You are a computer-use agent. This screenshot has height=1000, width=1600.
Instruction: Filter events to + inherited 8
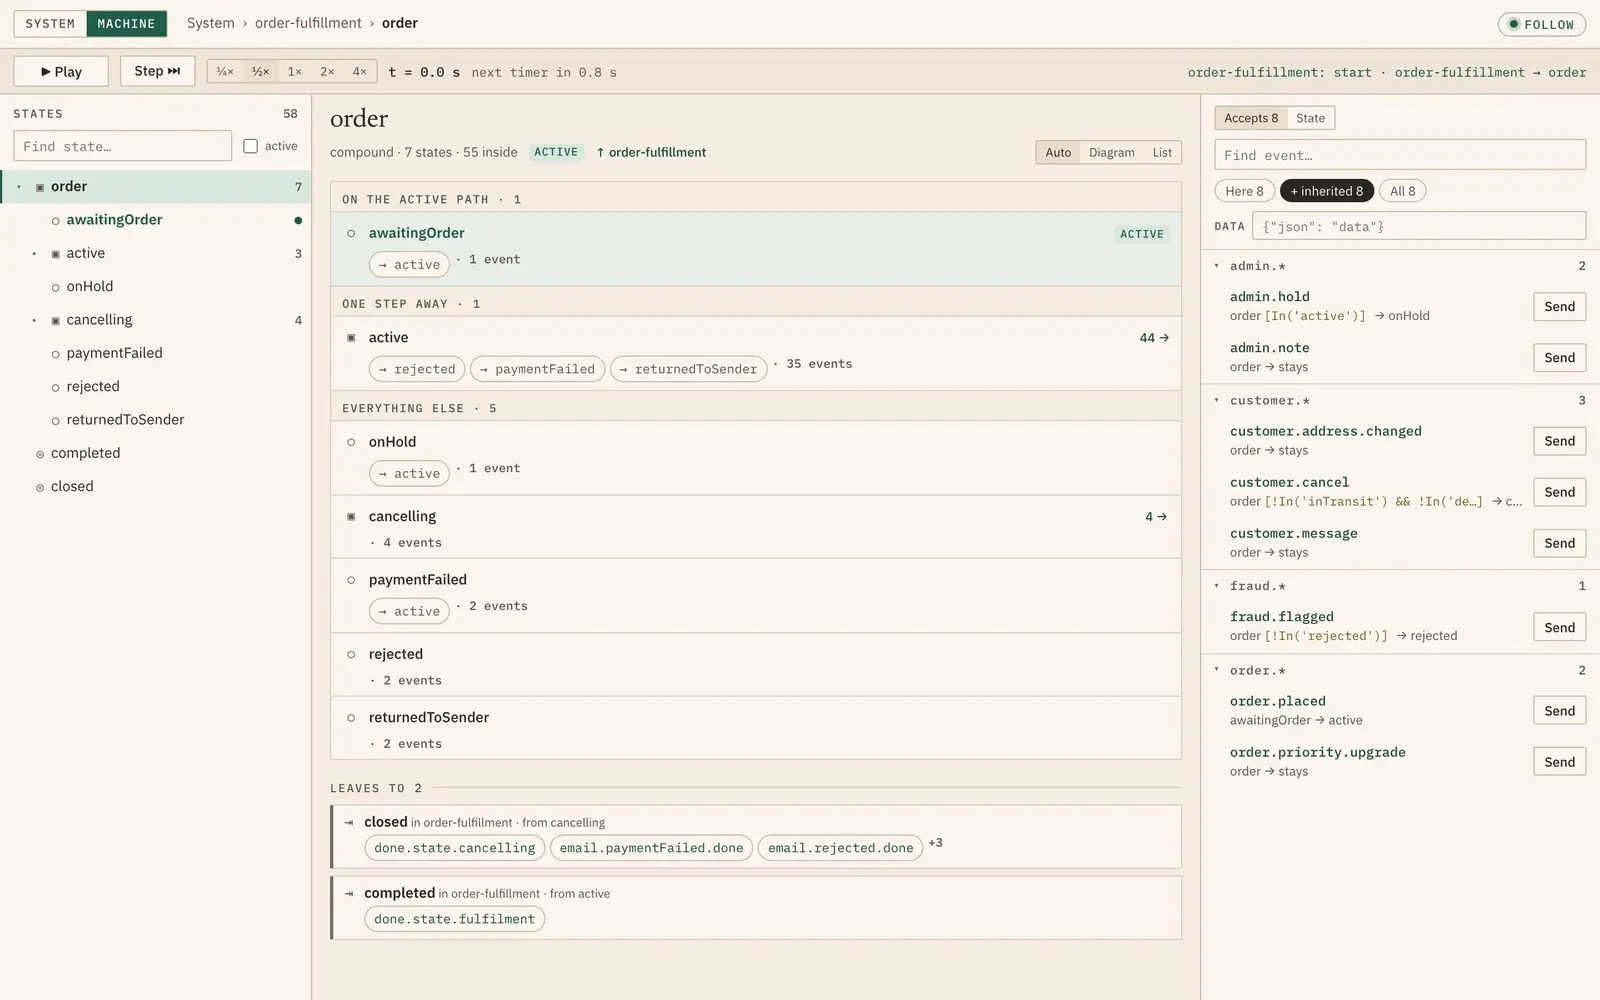[x=1327, y=191]
